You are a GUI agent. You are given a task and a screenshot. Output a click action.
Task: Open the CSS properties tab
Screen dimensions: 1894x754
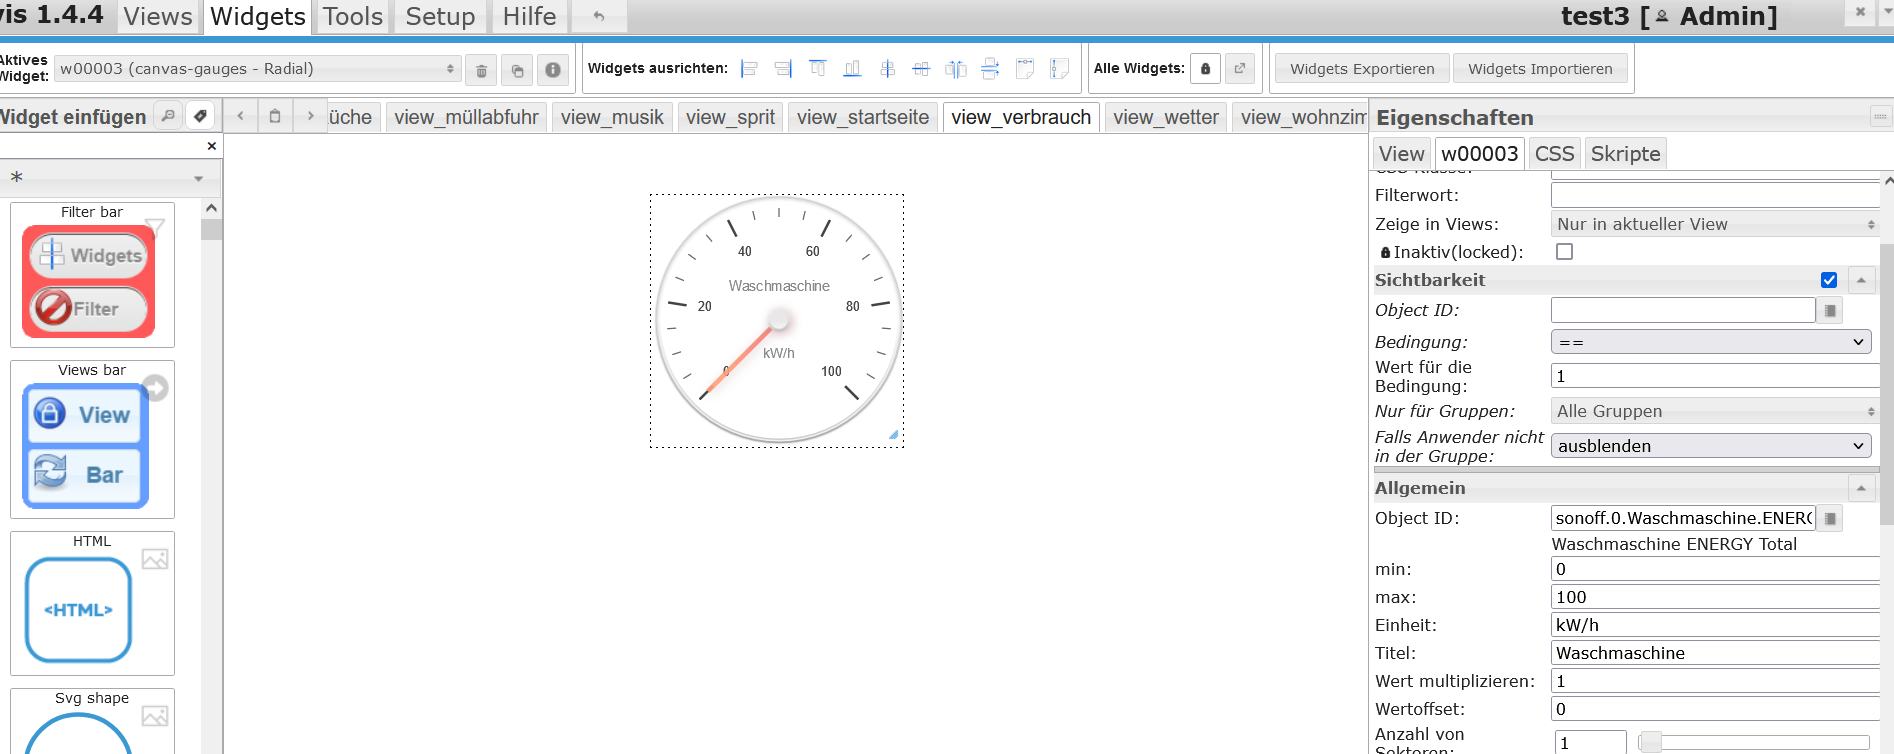[1554, 154]
